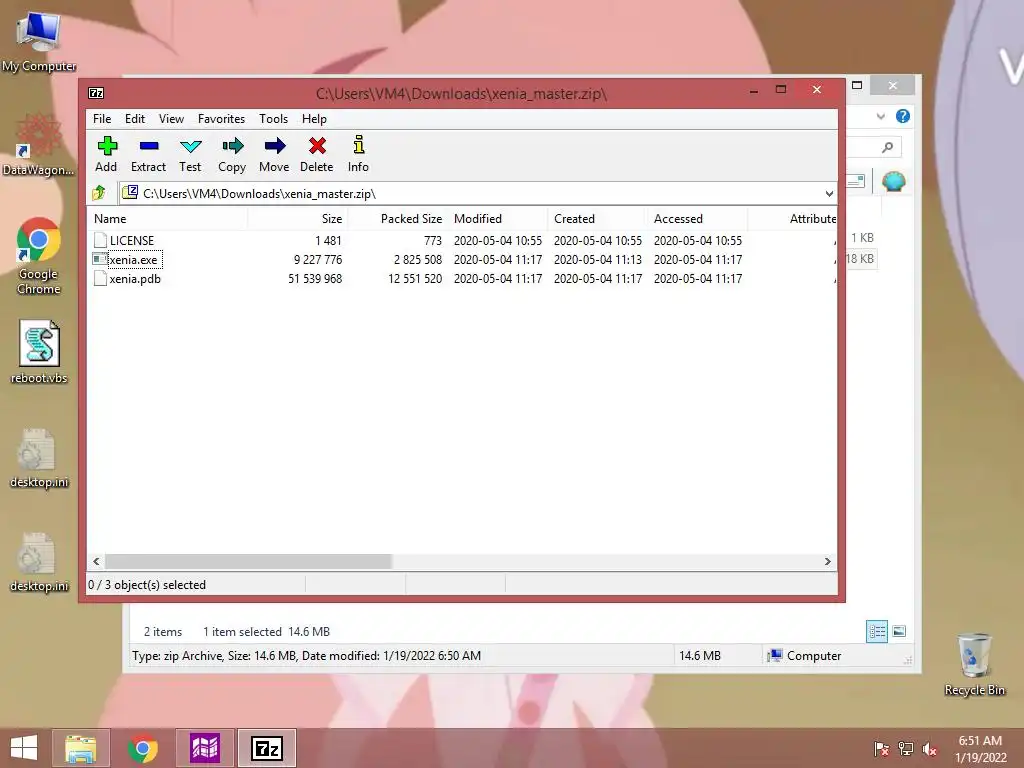Screen dimensions: 1024x768
Task: Click the Copy toolbar icon
Action: pos(232,146)
